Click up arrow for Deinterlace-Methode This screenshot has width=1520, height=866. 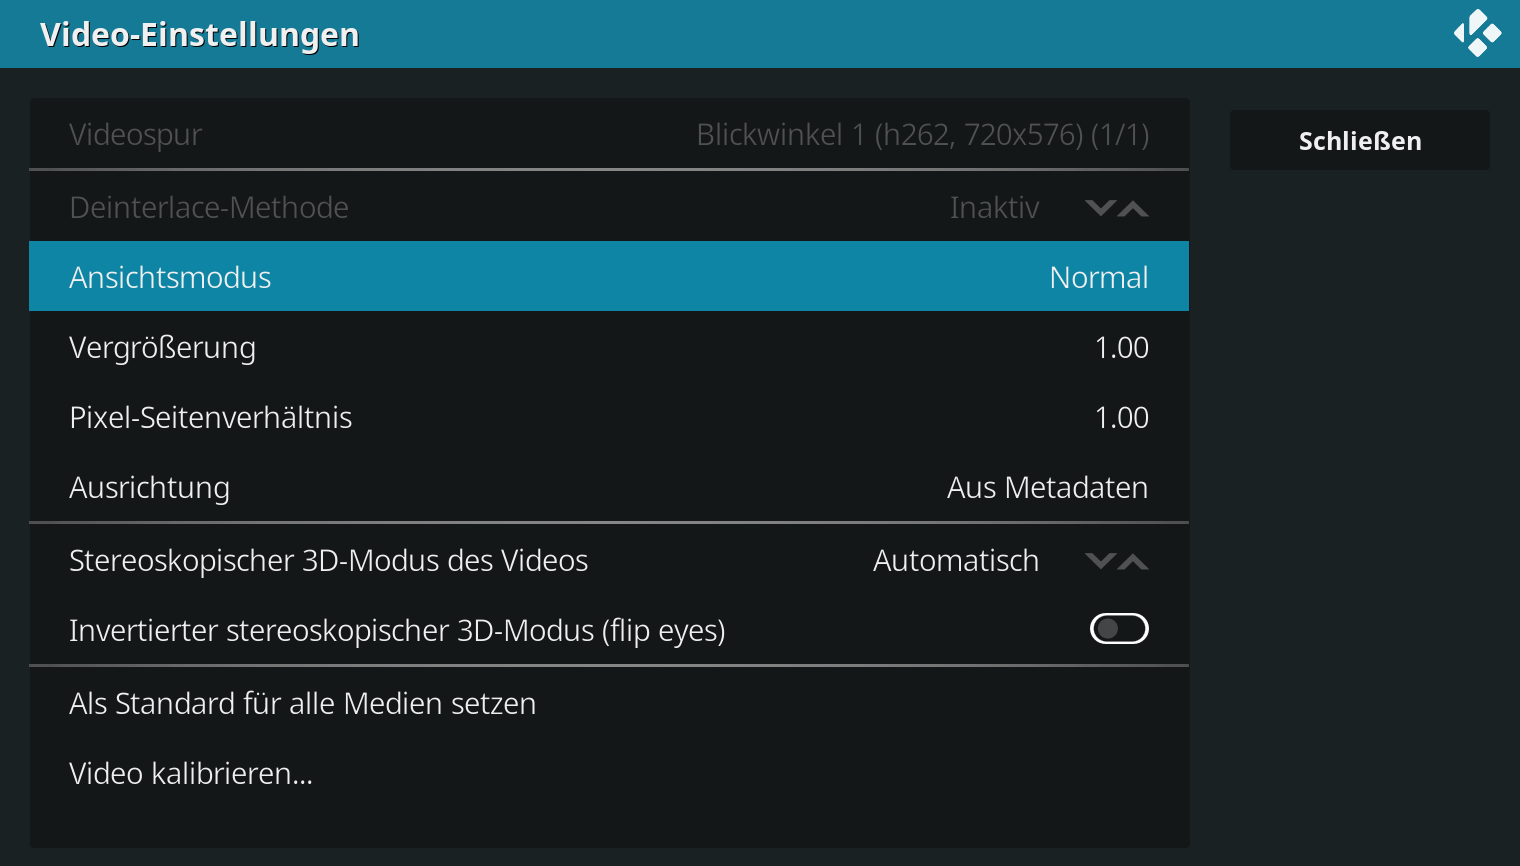1133,208
